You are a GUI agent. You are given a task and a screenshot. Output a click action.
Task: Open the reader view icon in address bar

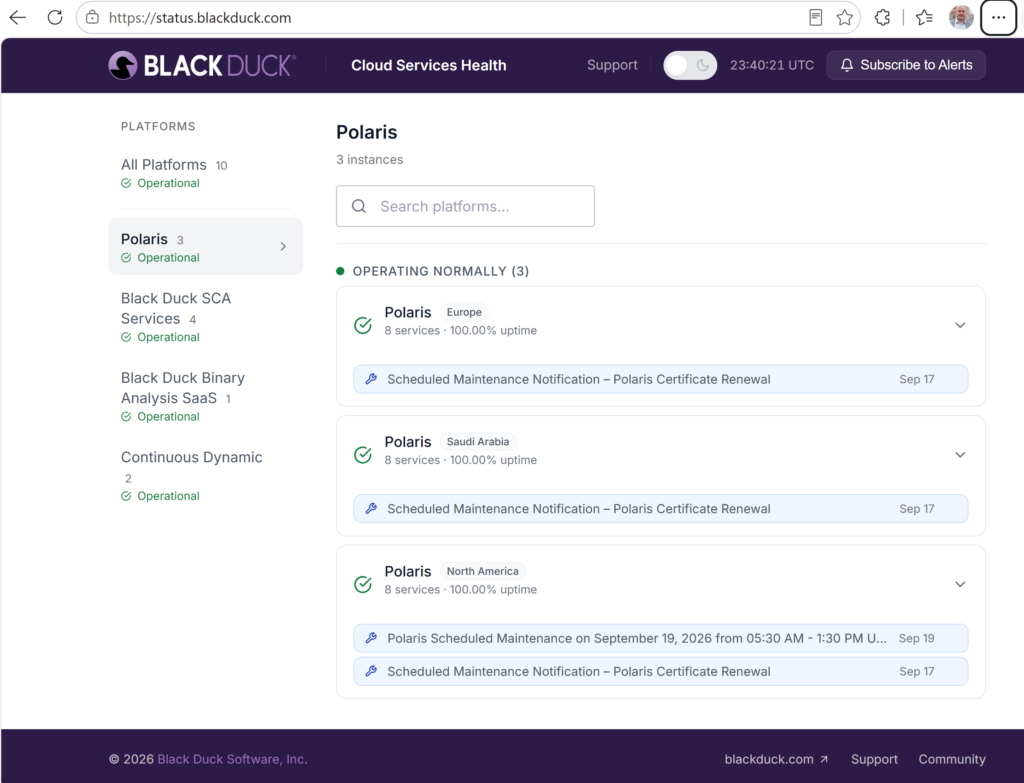(x=815, y=18)
